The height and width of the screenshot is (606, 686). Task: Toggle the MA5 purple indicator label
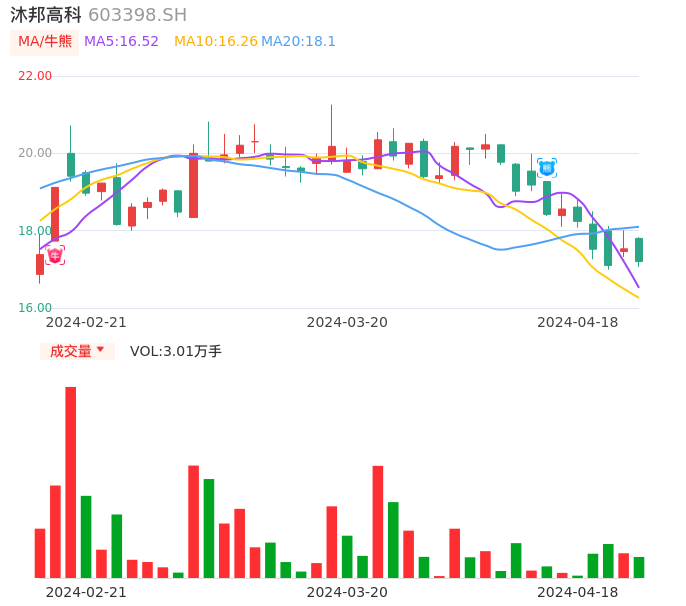[121, 41]
